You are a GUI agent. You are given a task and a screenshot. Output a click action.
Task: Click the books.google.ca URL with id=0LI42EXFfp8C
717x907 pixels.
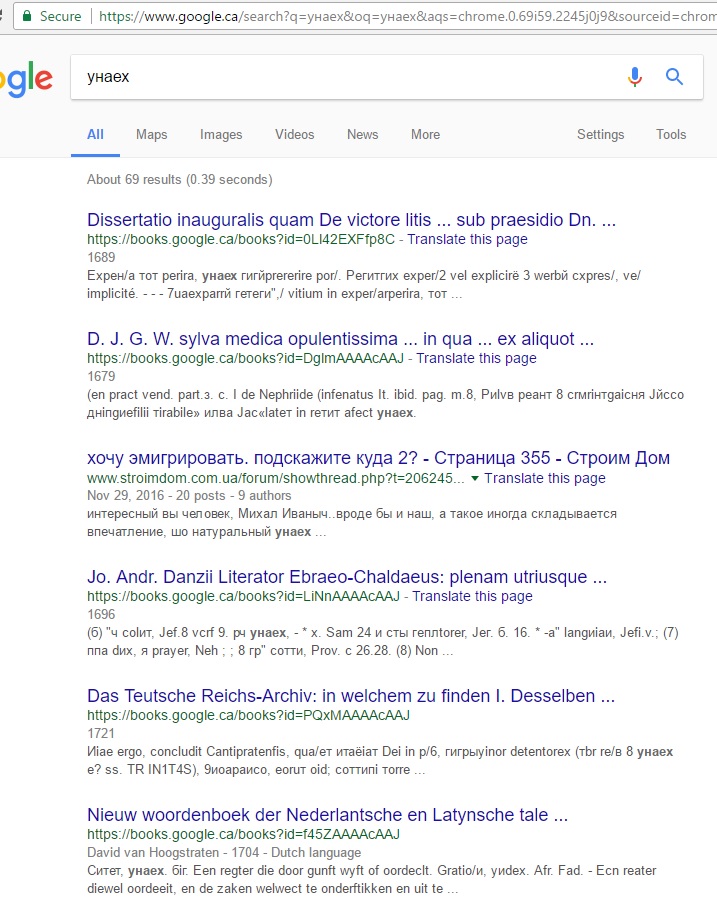pyautogui.click(x=241, y=239)
